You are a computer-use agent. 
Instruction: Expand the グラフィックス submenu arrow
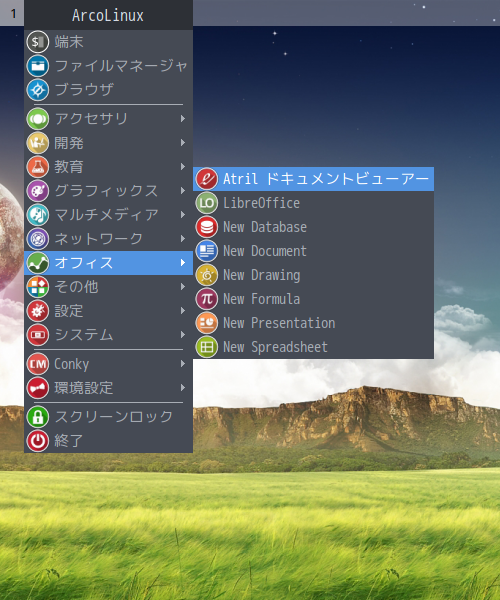click(x=183, y=191)
